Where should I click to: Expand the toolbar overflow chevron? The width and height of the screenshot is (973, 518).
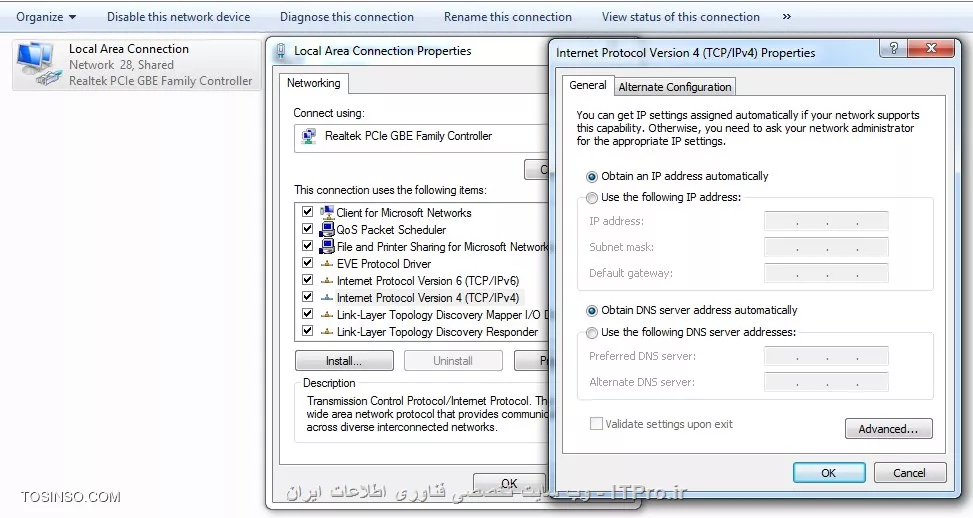(787, 17)
